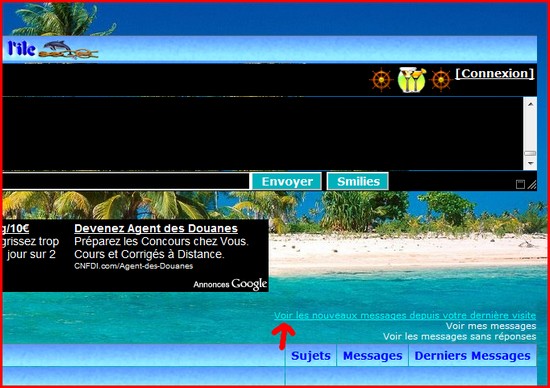Click the ship wheel beside Connexion
The image size is (550, 388).
[441, 80]
